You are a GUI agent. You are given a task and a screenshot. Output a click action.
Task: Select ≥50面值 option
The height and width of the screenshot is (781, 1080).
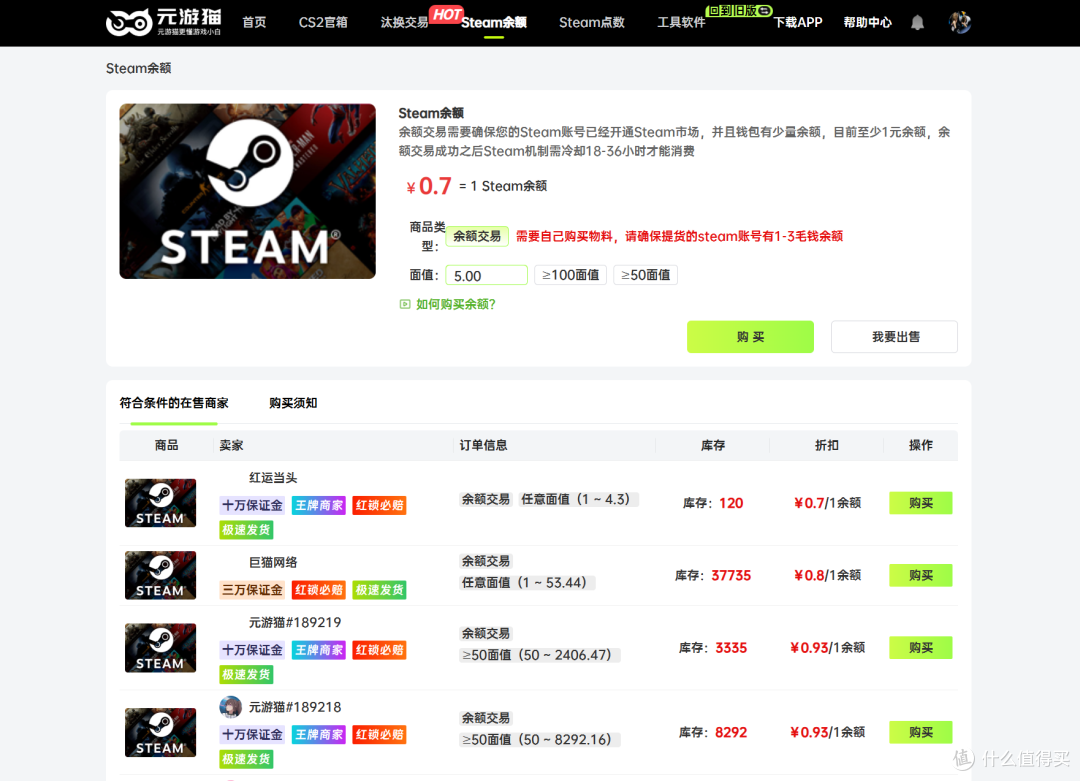645,275
